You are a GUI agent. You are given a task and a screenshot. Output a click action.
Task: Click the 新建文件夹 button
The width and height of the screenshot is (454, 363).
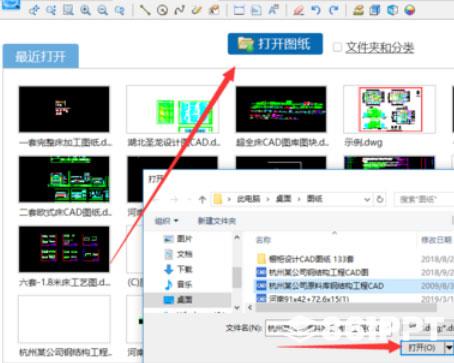217,221
